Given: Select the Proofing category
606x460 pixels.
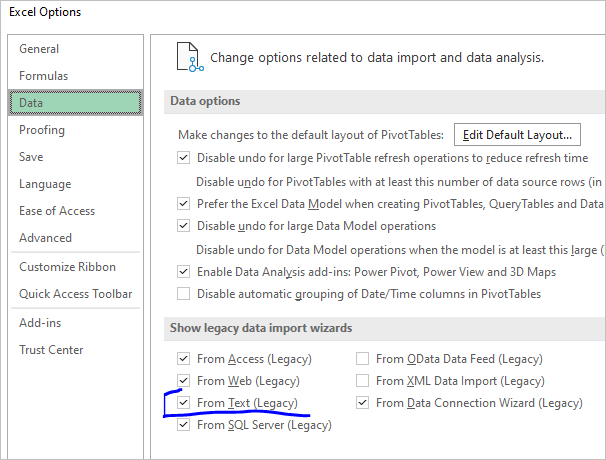Looking at the screenshot, I should click(42, 130).
